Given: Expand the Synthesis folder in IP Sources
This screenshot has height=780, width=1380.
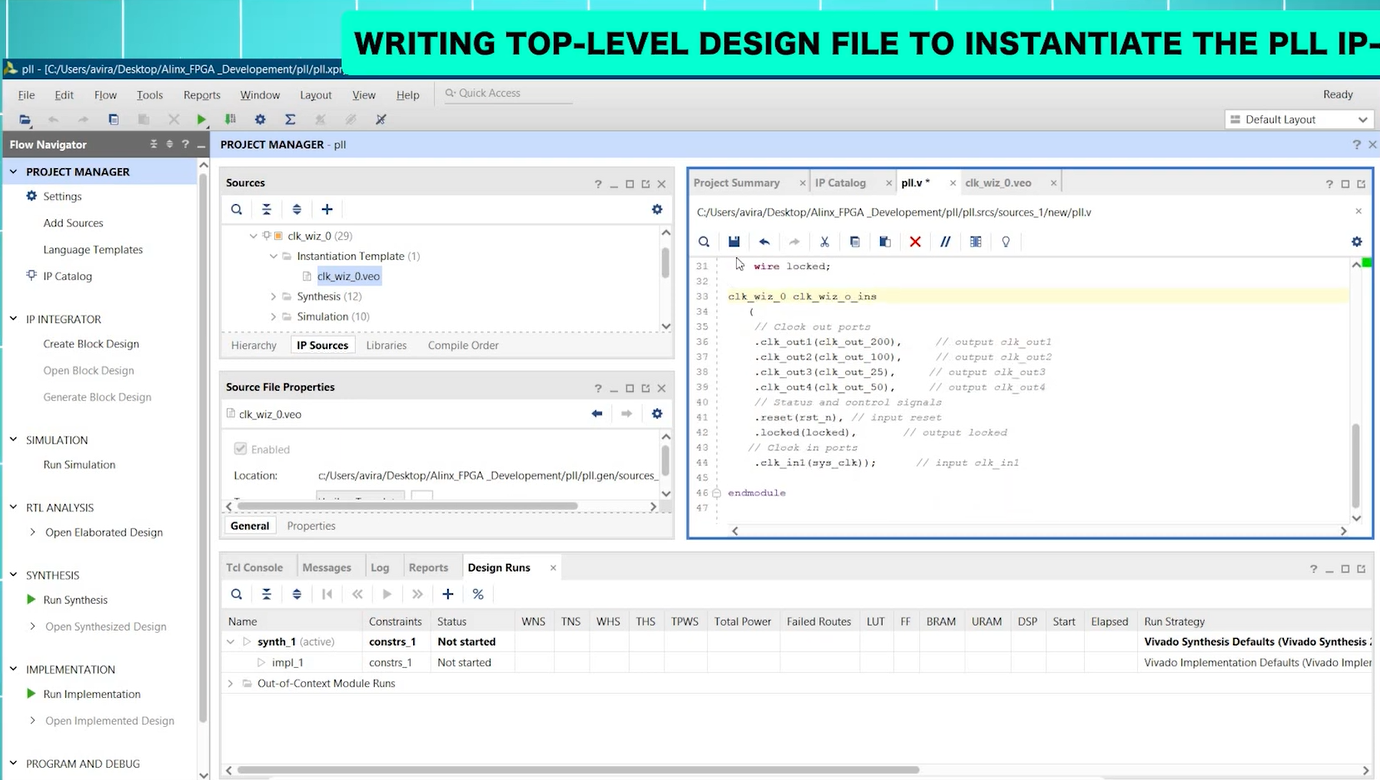Looking at the screenshot, I should click(274, 297).
